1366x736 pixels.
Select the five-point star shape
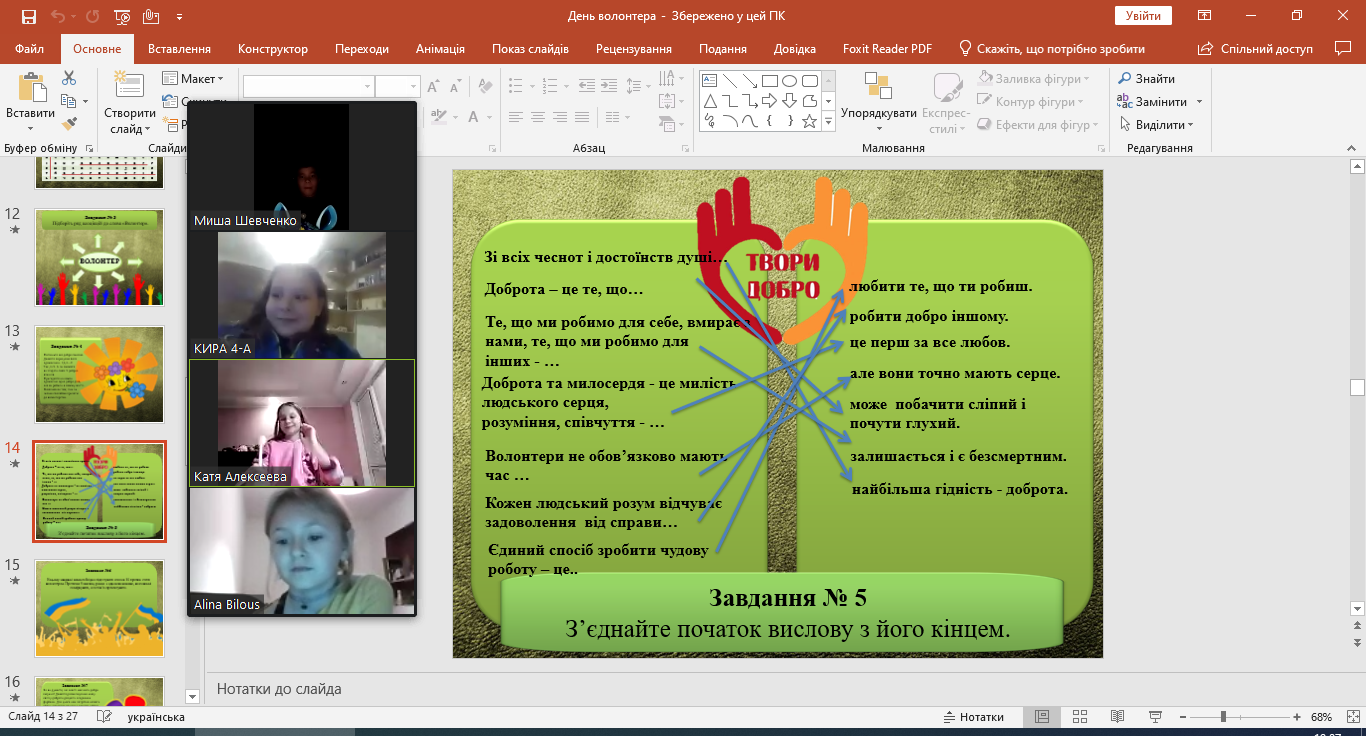810,121
